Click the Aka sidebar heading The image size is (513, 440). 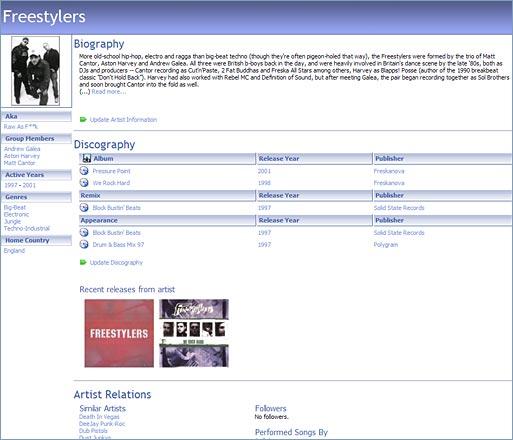tap(36, 116)
